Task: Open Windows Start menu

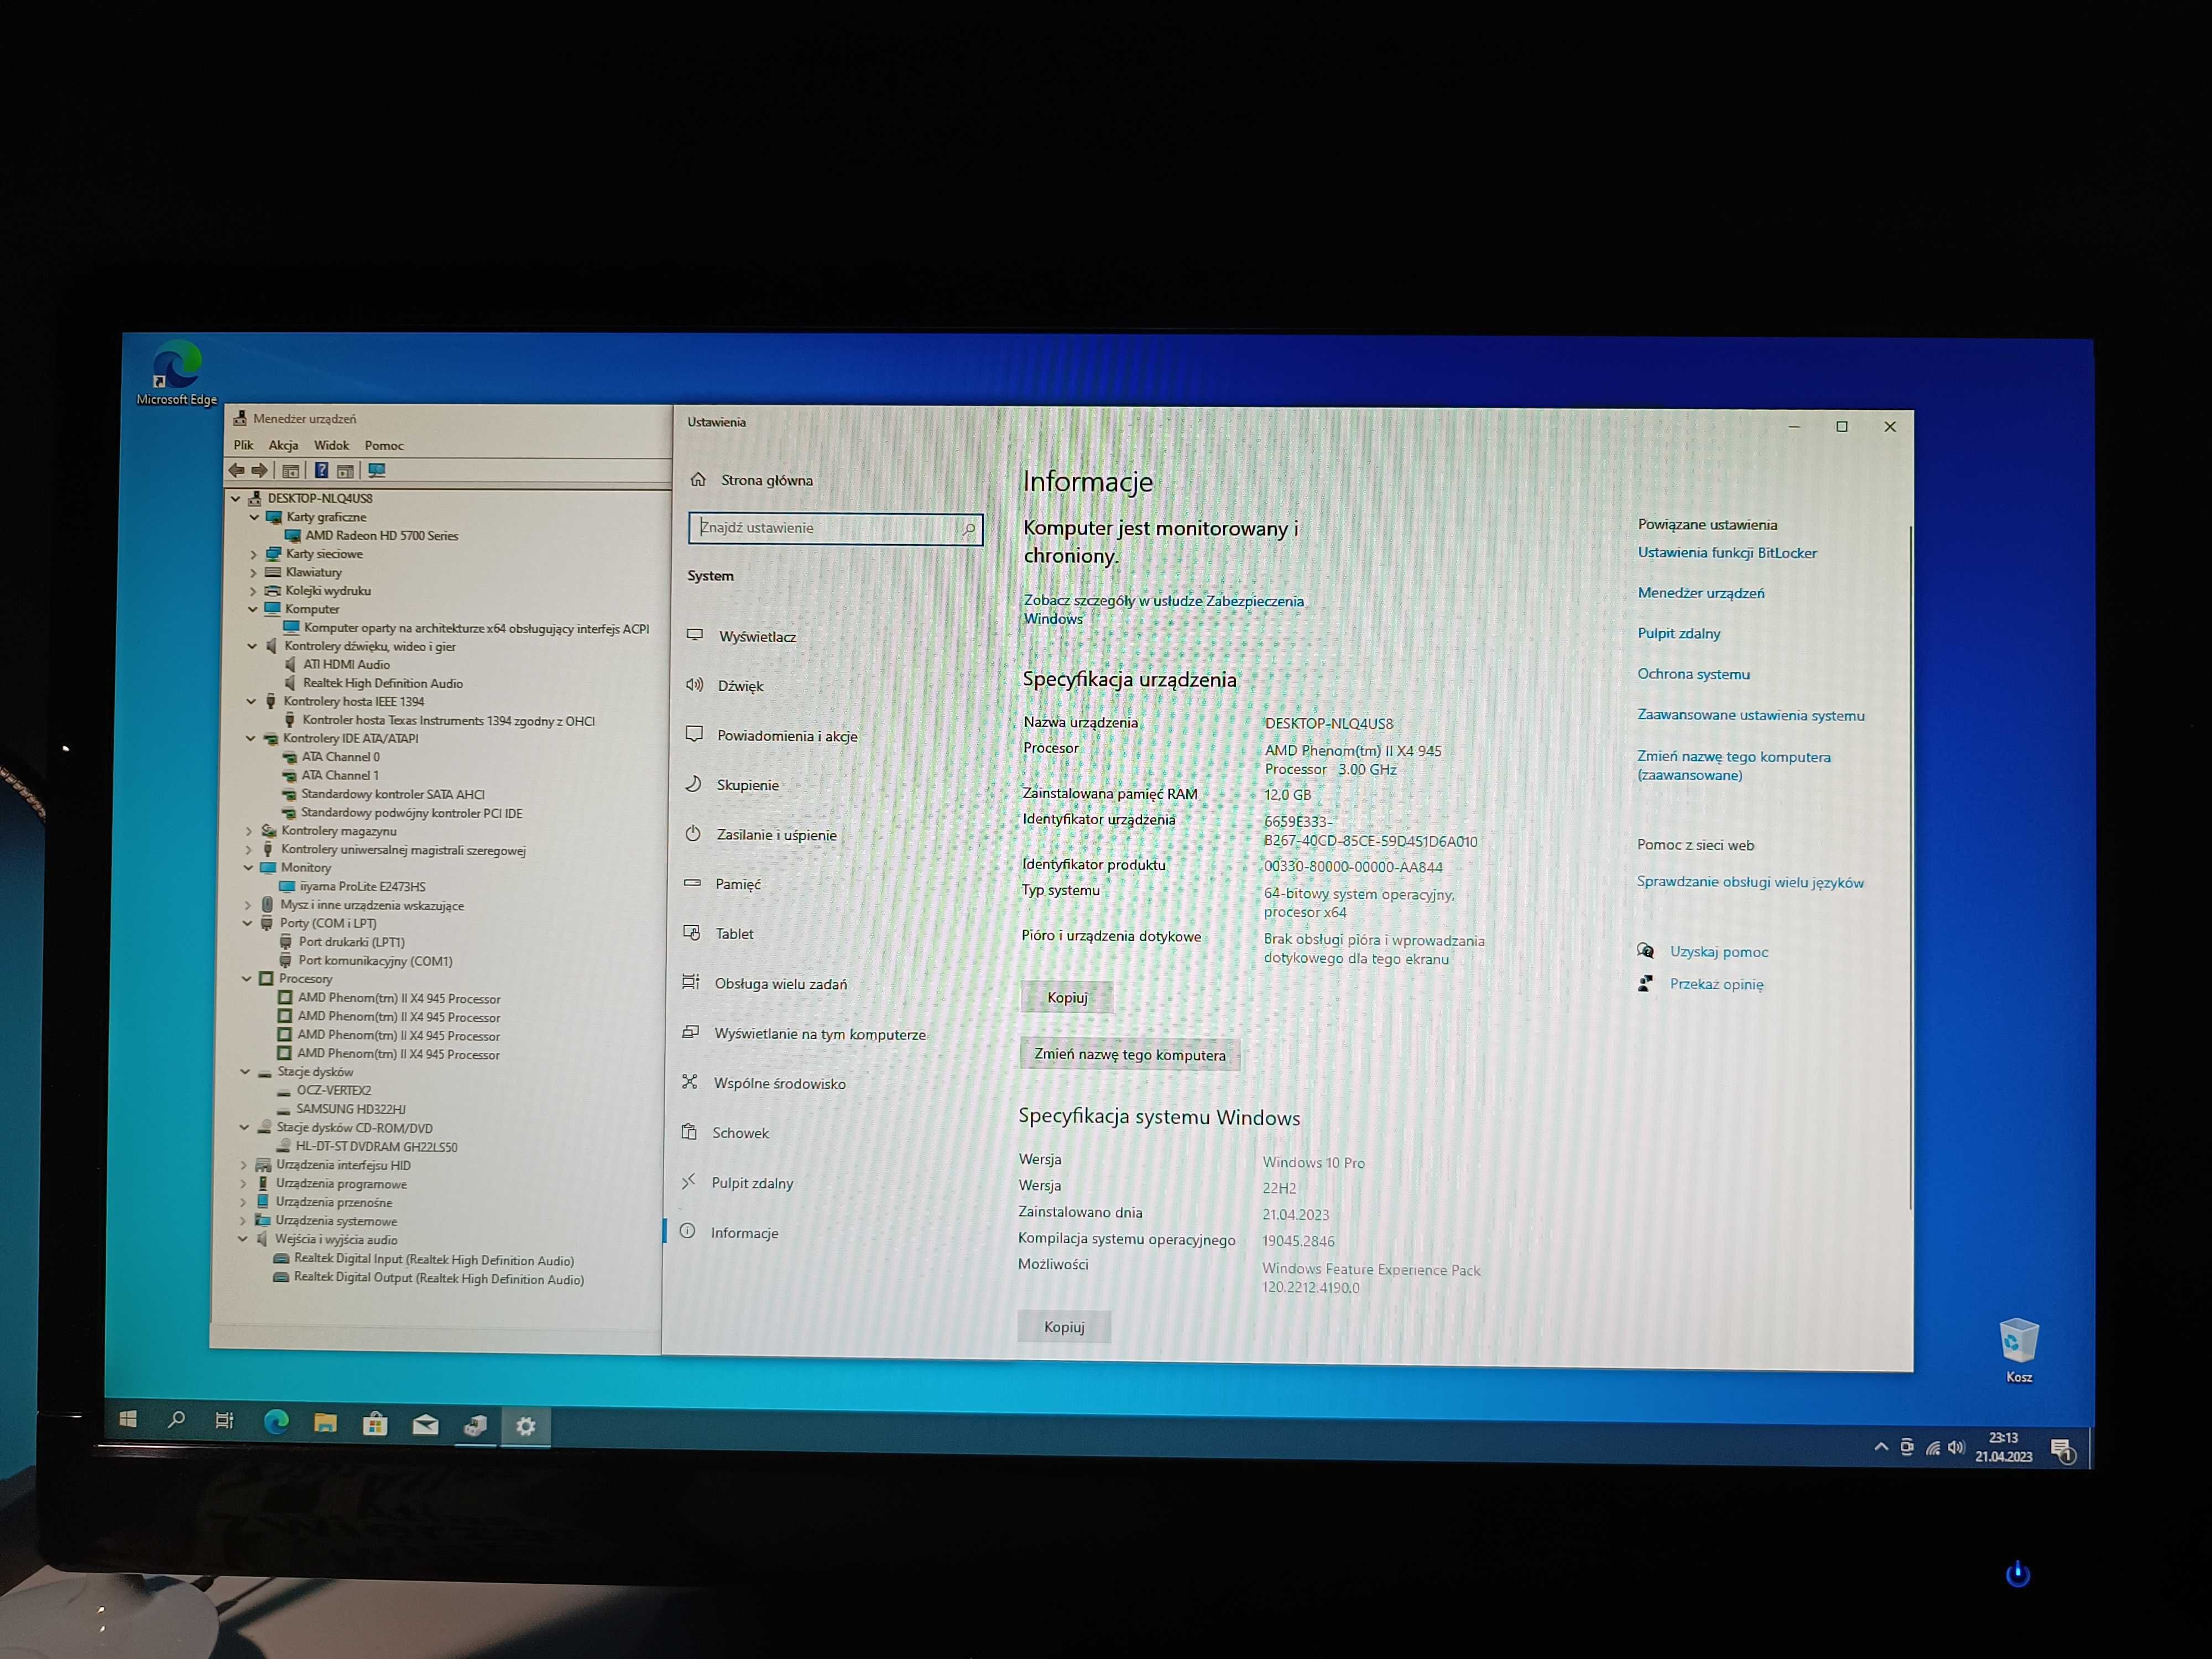Action: click(x=128, y=1419)
